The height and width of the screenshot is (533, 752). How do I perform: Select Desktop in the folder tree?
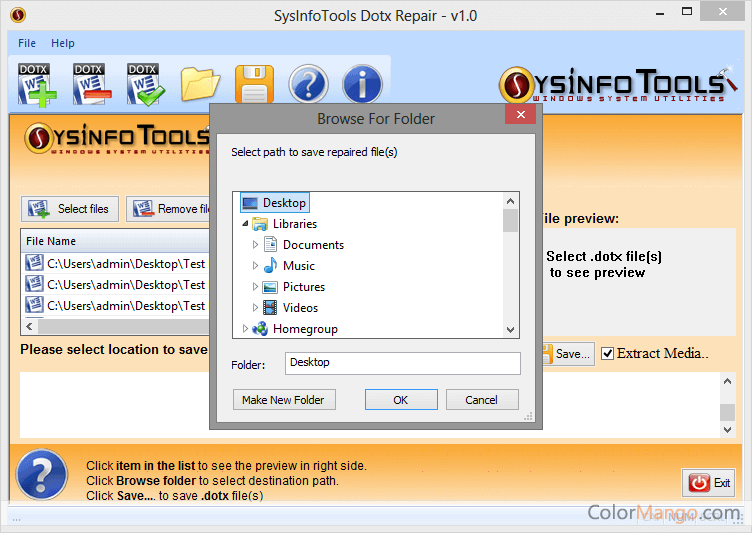point(275,202)
